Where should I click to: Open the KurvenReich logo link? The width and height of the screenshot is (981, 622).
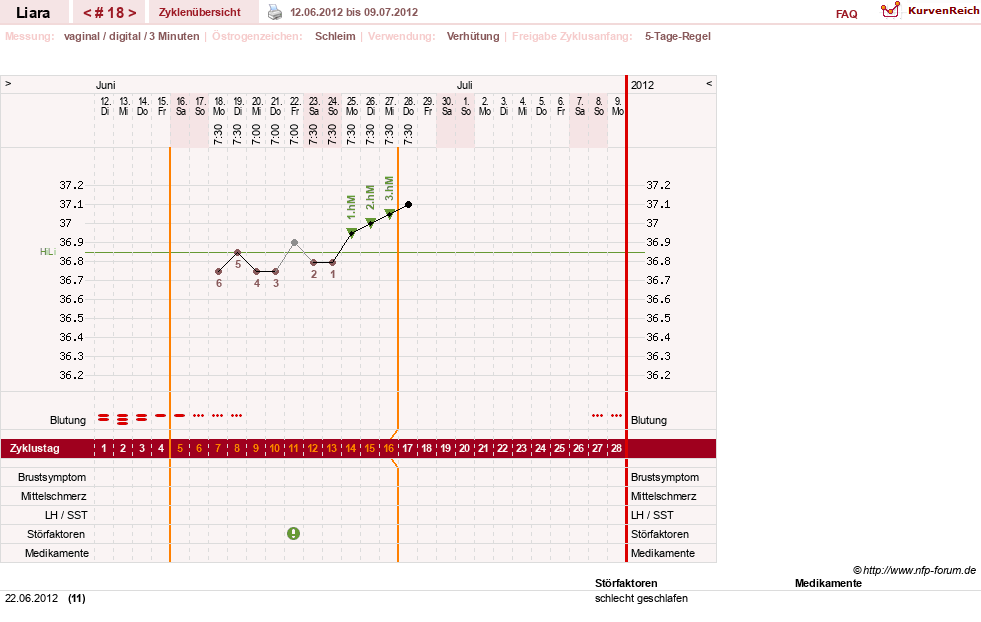[930, 11]
